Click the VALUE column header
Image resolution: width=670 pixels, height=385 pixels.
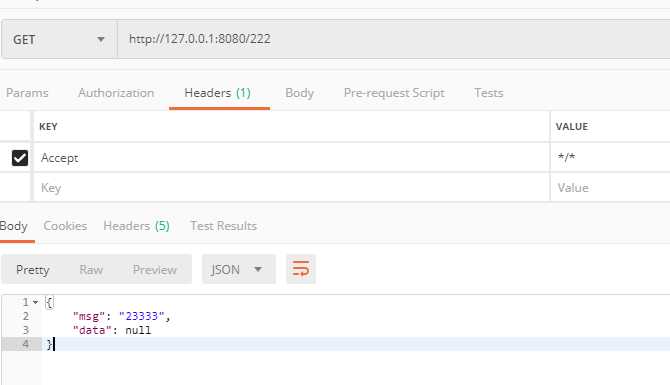coord(572,126)
